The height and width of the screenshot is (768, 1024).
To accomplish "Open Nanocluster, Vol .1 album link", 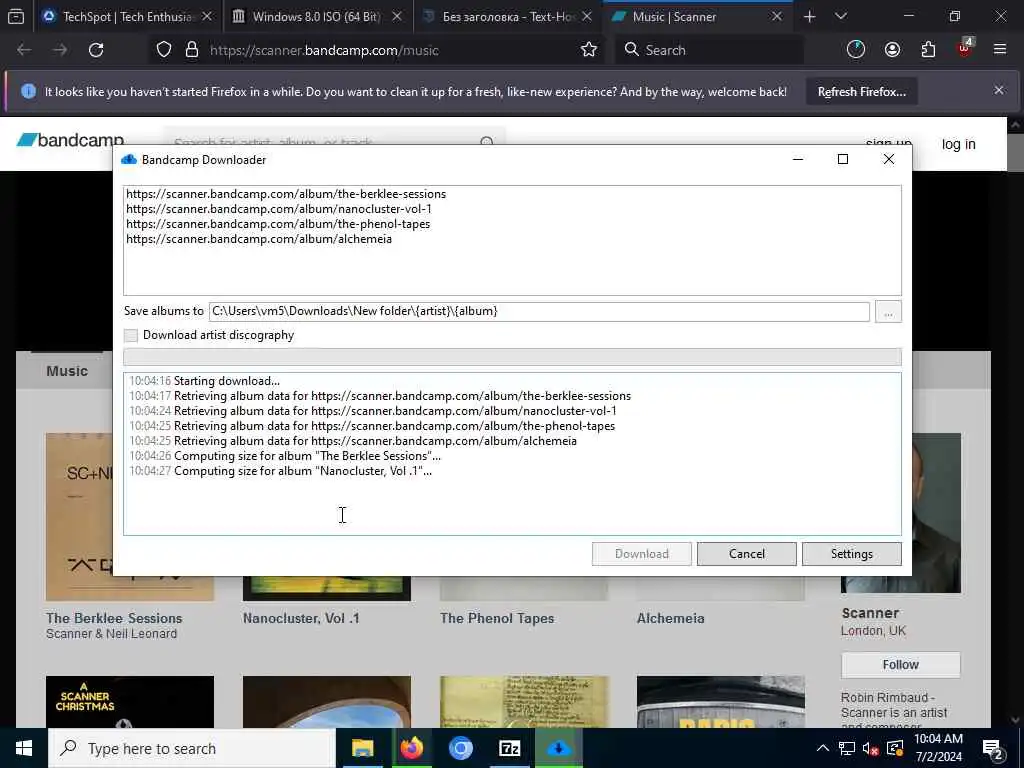I will click(301, 618).
